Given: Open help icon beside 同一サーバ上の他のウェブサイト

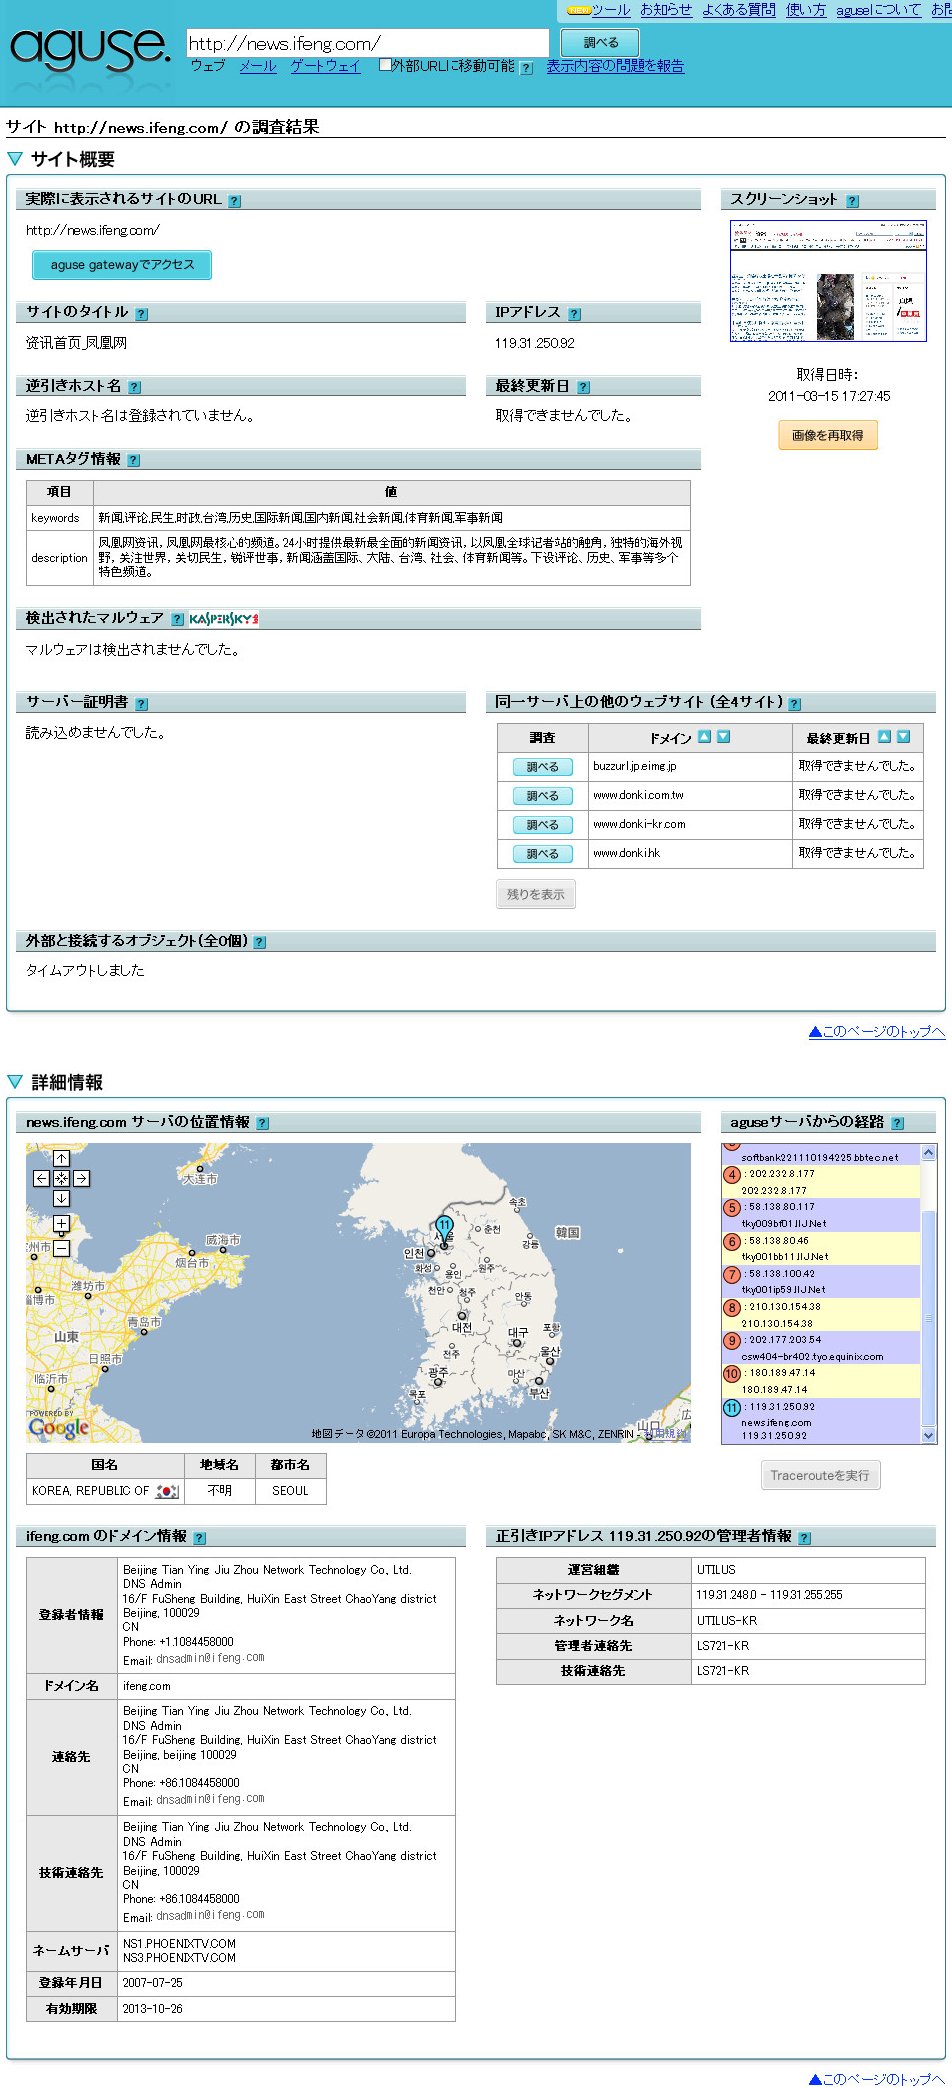Looking at the screenshot, I should click(x=795, y=704).
